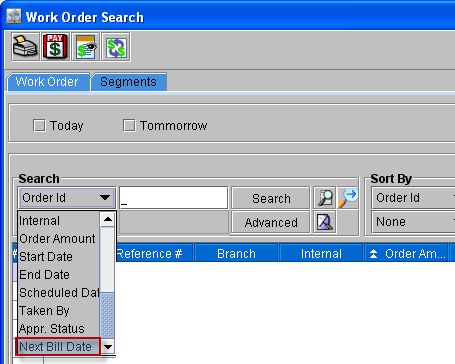Pick End Date in the dropdown list
Viewport: 455px width, 364px height.
[x=59, y=275]
